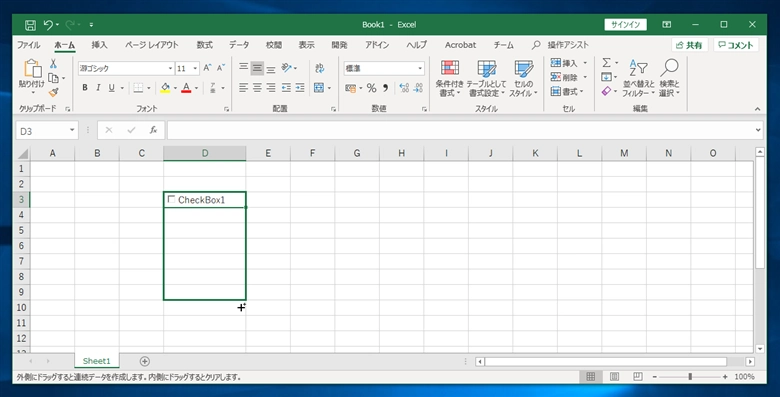The height and width of the screenshot is (397, 780).
Task: Click the zoom slider handle
Action: [690, 377]
